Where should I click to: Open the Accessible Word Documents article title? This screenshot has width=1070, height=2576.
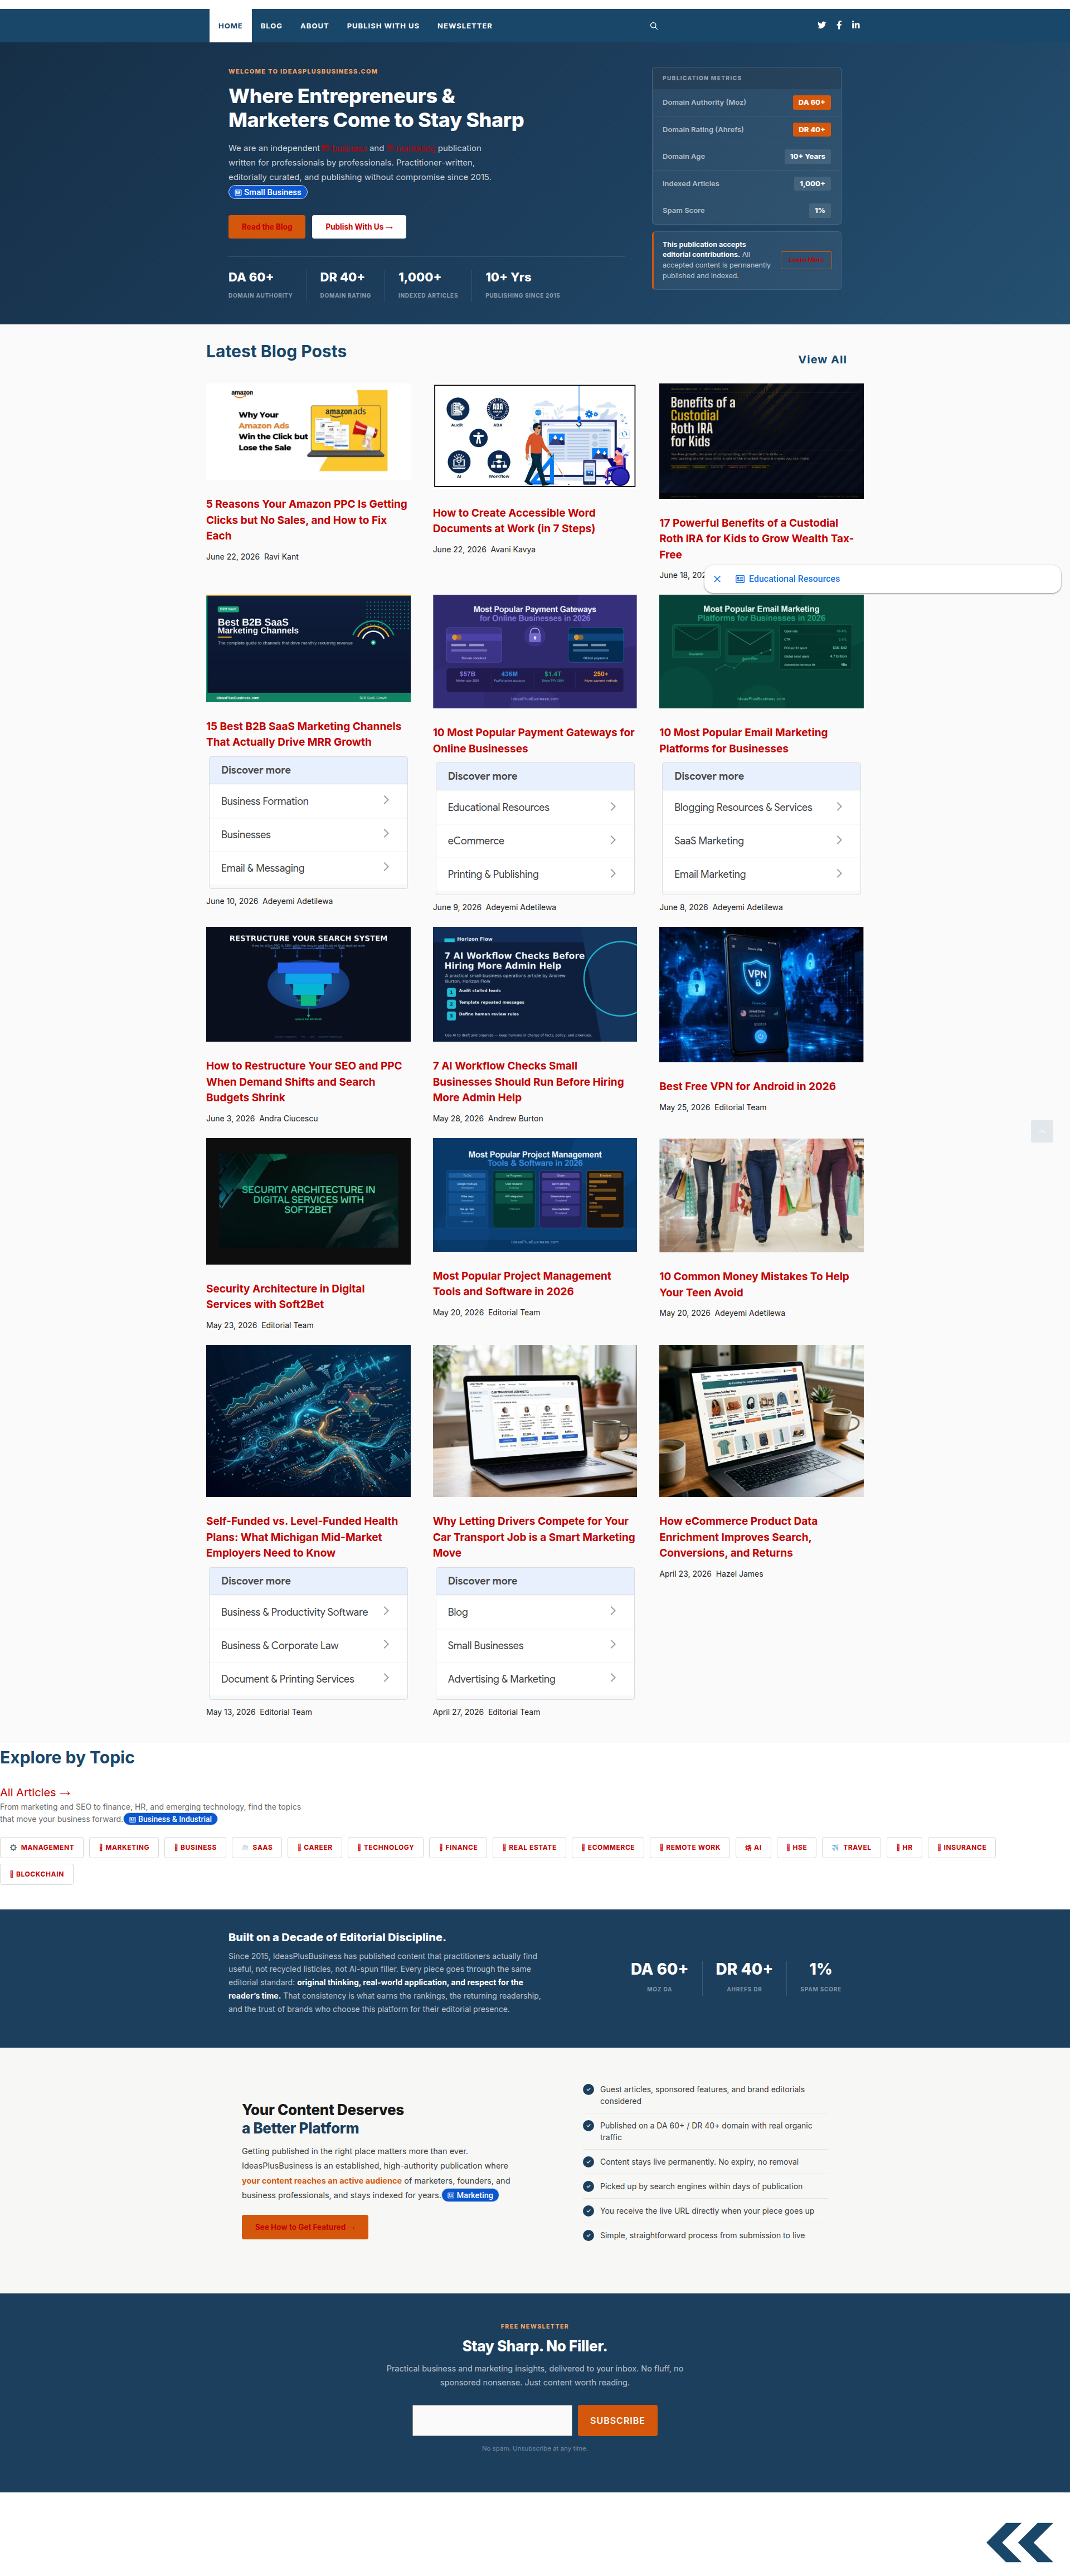pos(514,521)
